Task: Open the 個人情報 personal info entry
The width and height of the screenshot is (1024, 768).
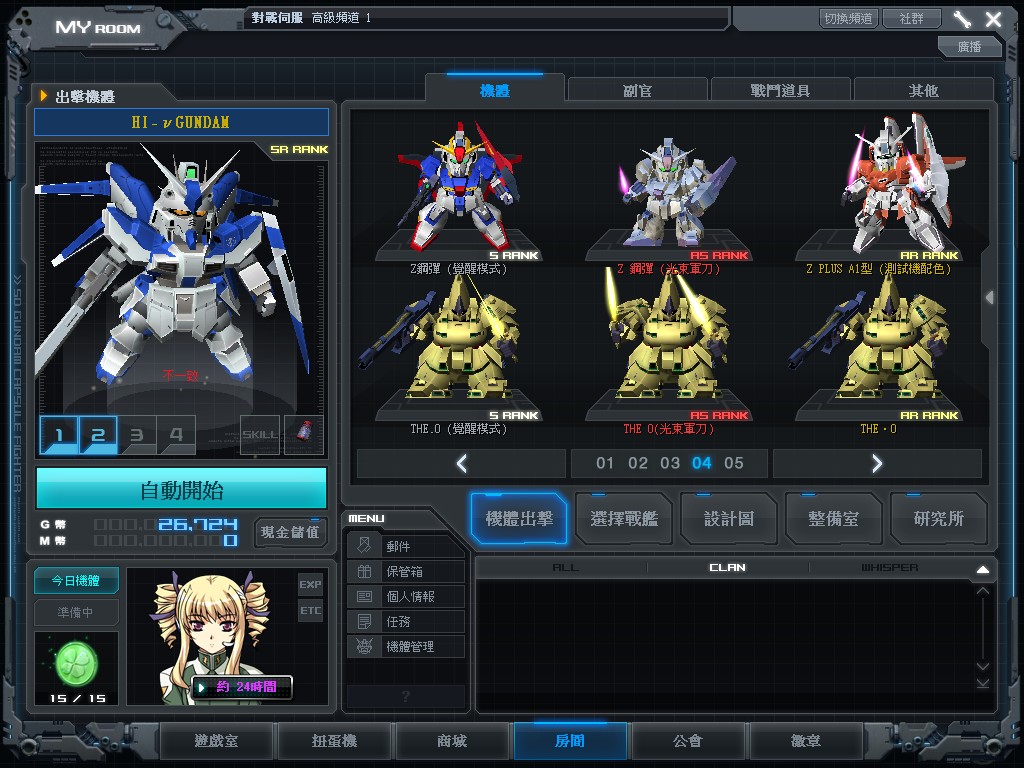Action: (406, 596)
